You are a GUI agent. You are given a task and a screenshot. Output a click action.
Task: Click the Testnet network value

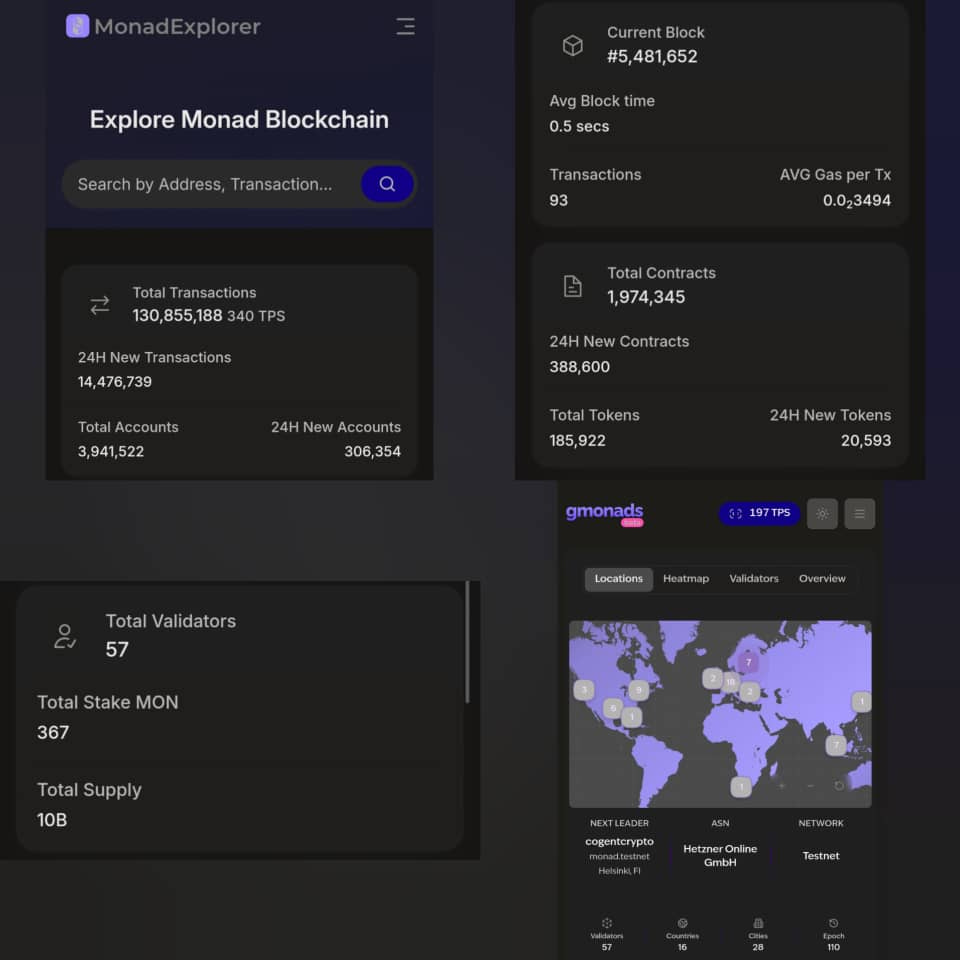click(x=821, y=855)
